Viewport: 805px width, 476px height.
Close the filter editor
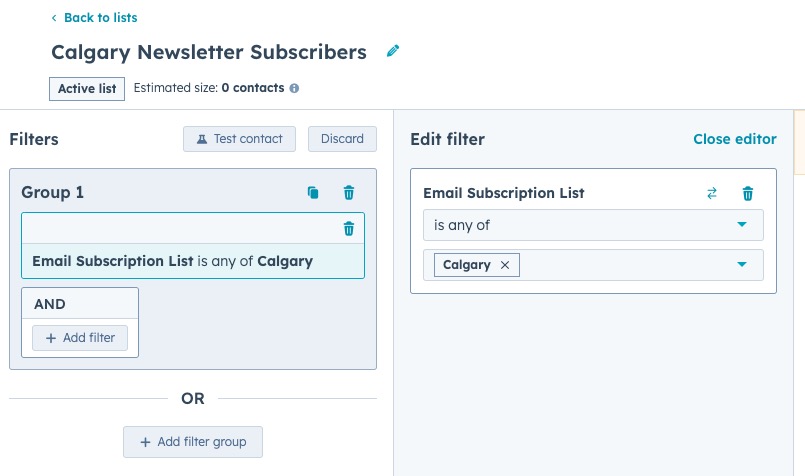coord(734,139)
